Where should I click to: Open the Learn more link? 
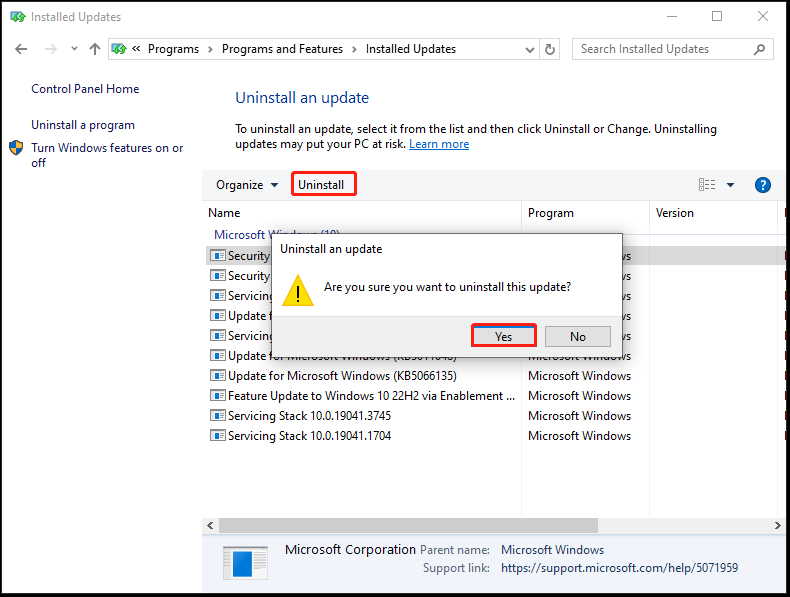point(439,144)
